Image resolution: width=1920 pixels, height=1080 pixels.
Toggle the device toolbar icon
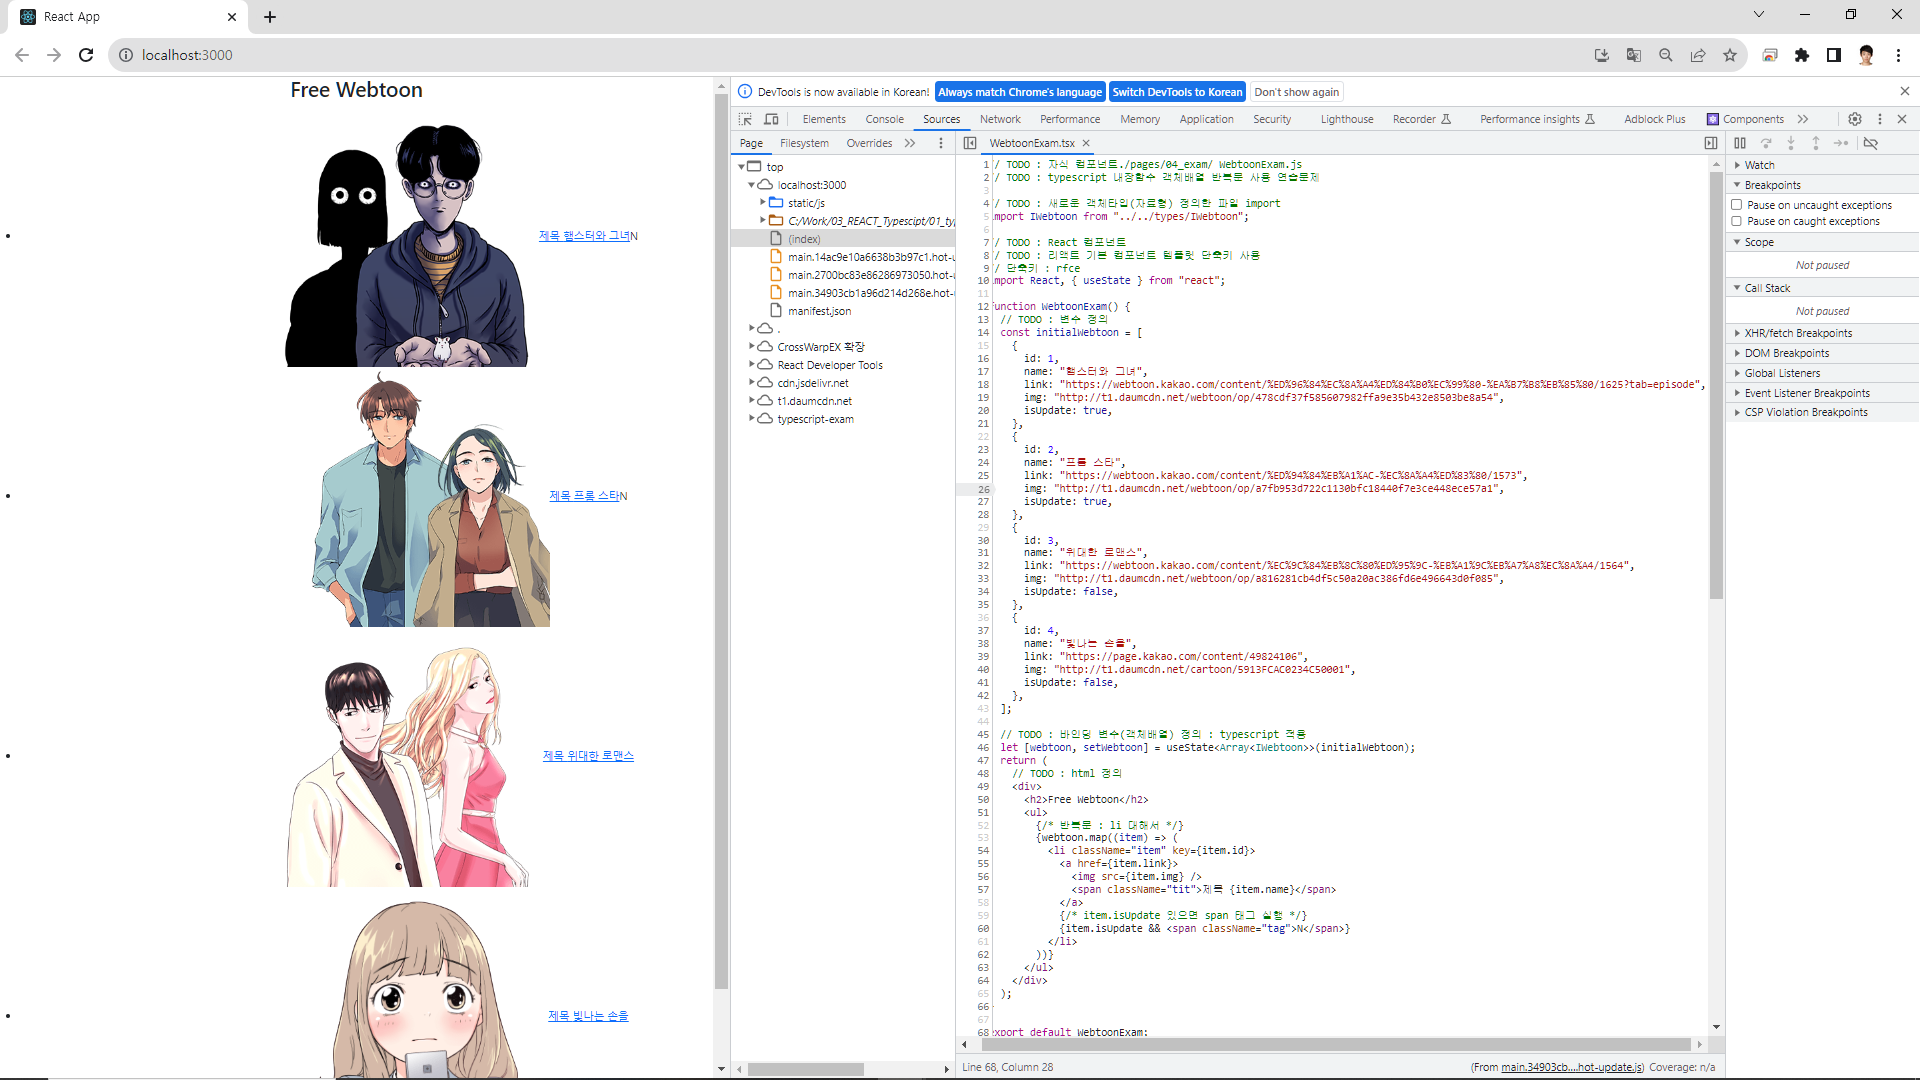771,119
